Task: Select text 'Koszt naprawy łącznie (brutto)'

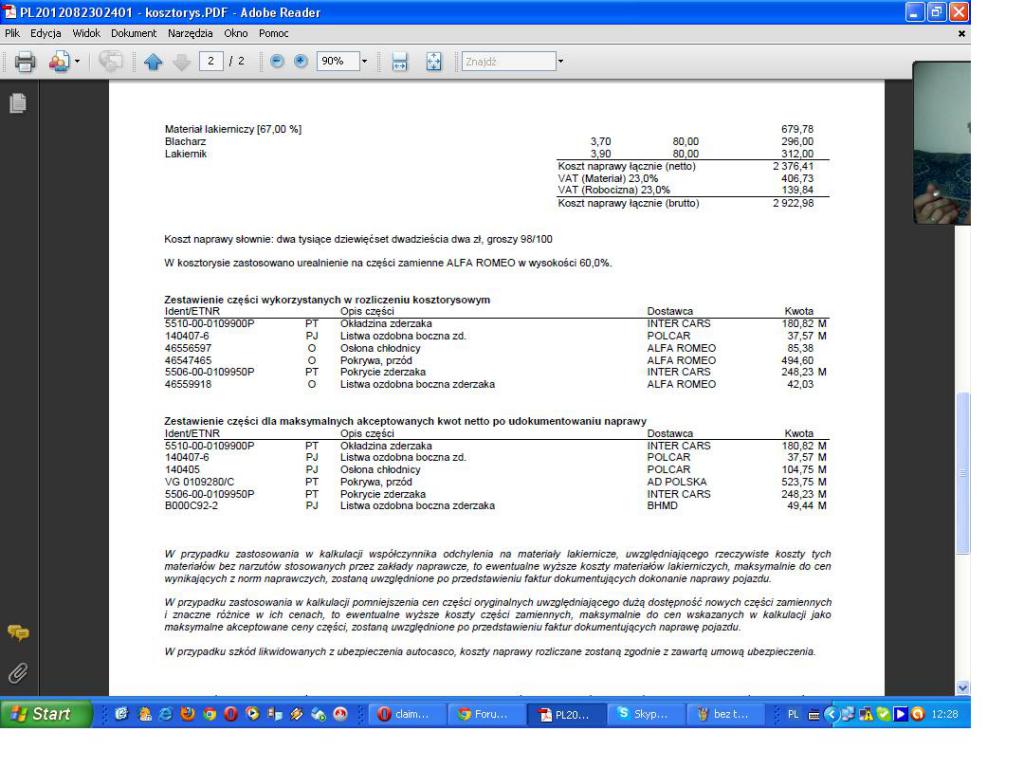Action: (x=628, y=203)
